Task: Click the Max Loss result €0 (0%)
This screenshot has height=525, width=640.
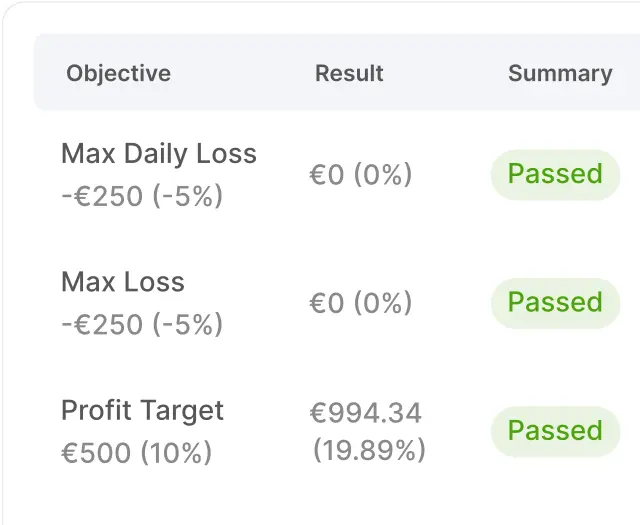Action: (361, 303)
